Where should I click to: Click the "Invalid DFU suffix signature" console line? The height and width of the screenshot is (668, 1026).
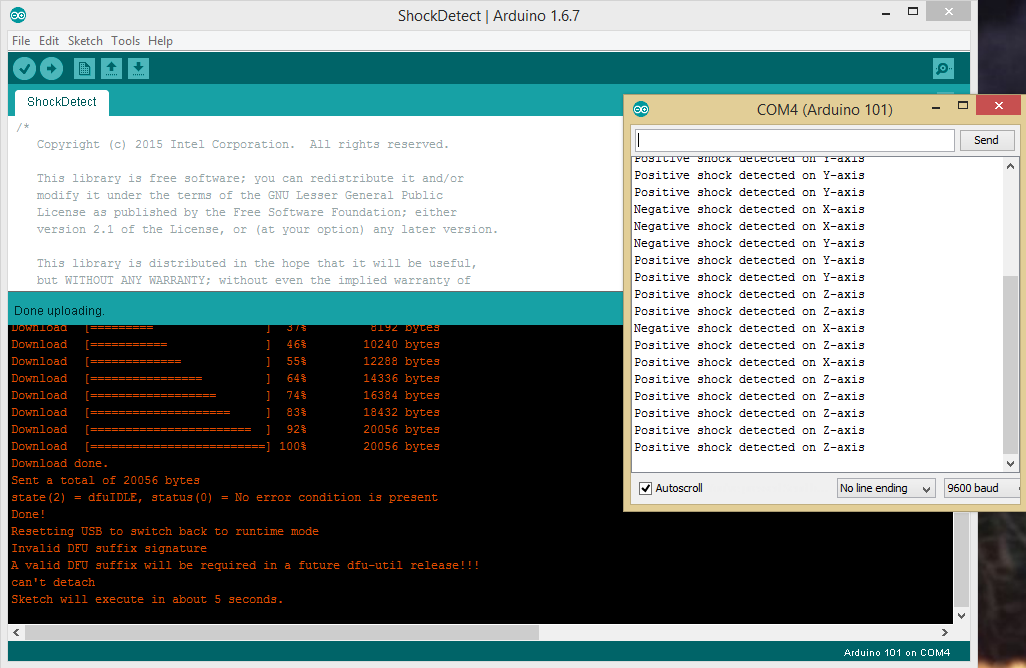[x=109, y=548]
